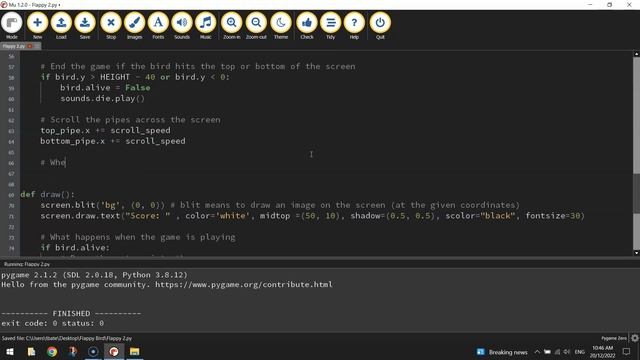Close the Flappy 2.py tab

tap(30, 46)
